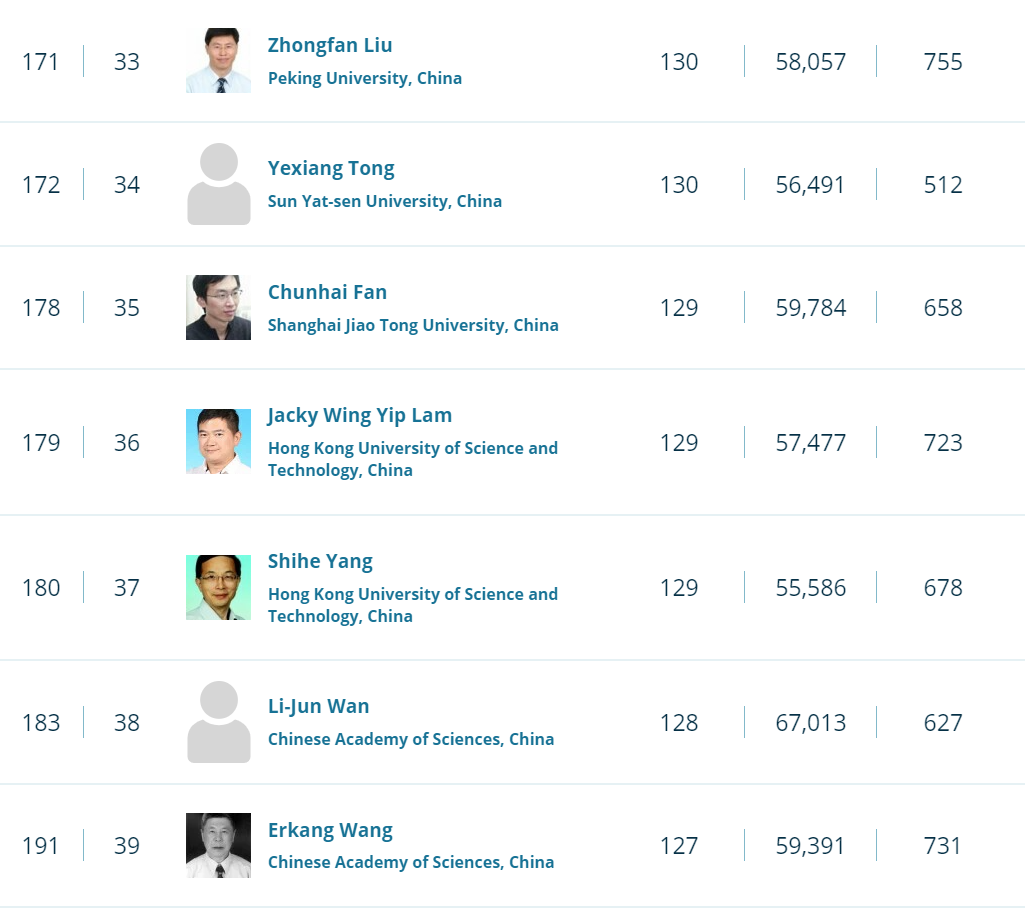Click Yexiang Tong's placeholder avatar icon
Viewport: 1028px width, 912px height.
pos(218,184)
